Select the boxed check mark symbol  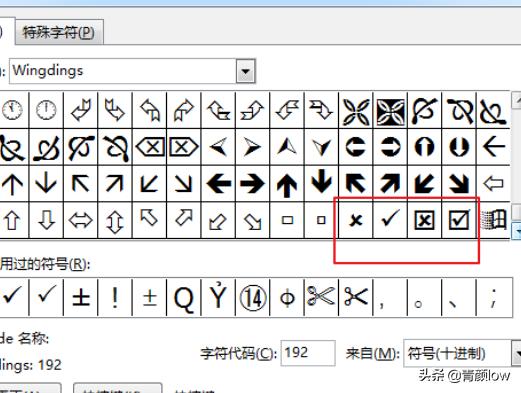pyautogui.click(x=459, y=220)
